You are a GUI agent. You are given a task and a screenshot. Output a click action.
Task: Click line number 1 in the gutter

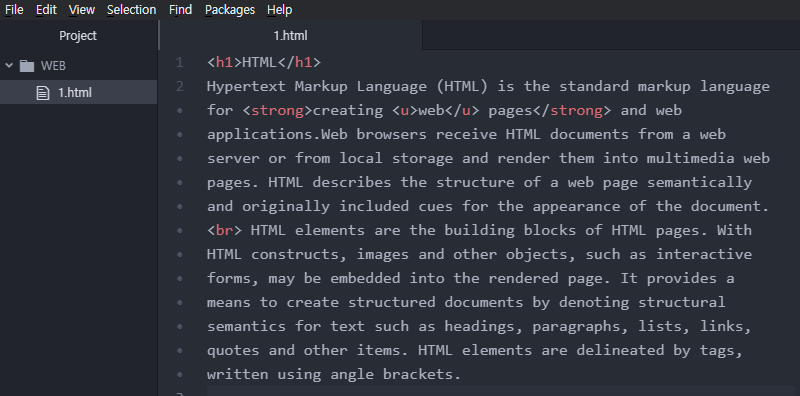[x=179, y=63]
